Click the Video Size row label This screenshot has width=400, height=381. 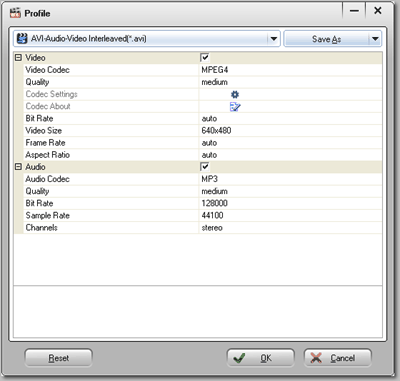44,131
